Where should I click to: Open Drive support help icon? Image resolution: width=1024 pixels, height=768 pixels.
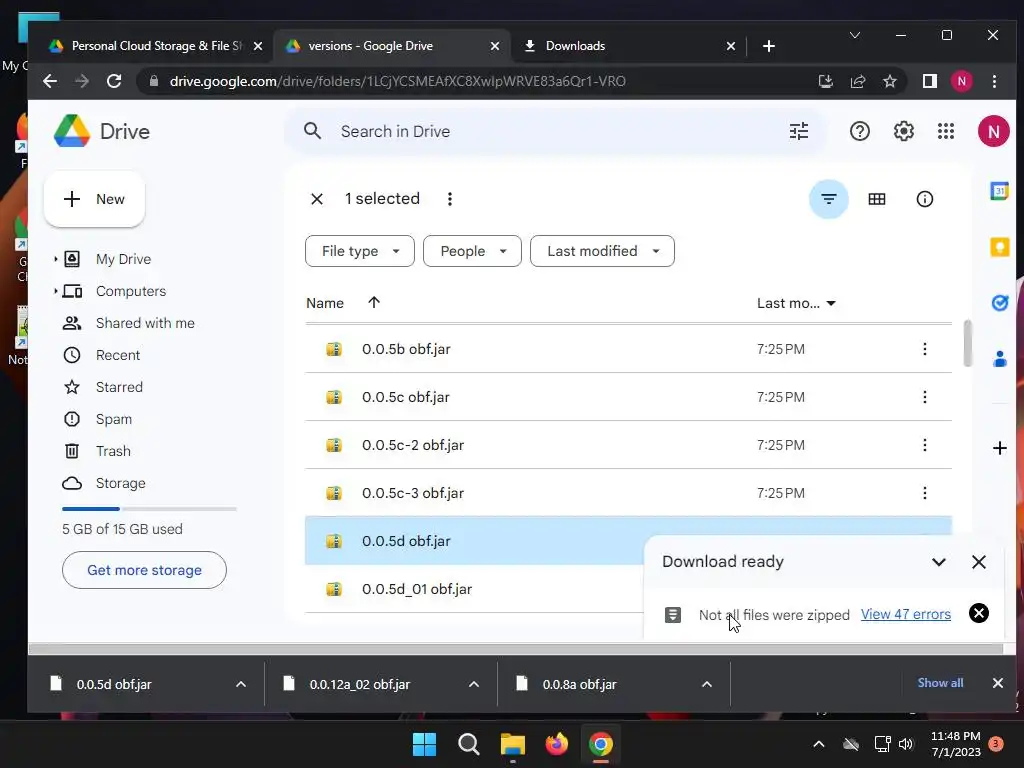(x=859, y=131)
